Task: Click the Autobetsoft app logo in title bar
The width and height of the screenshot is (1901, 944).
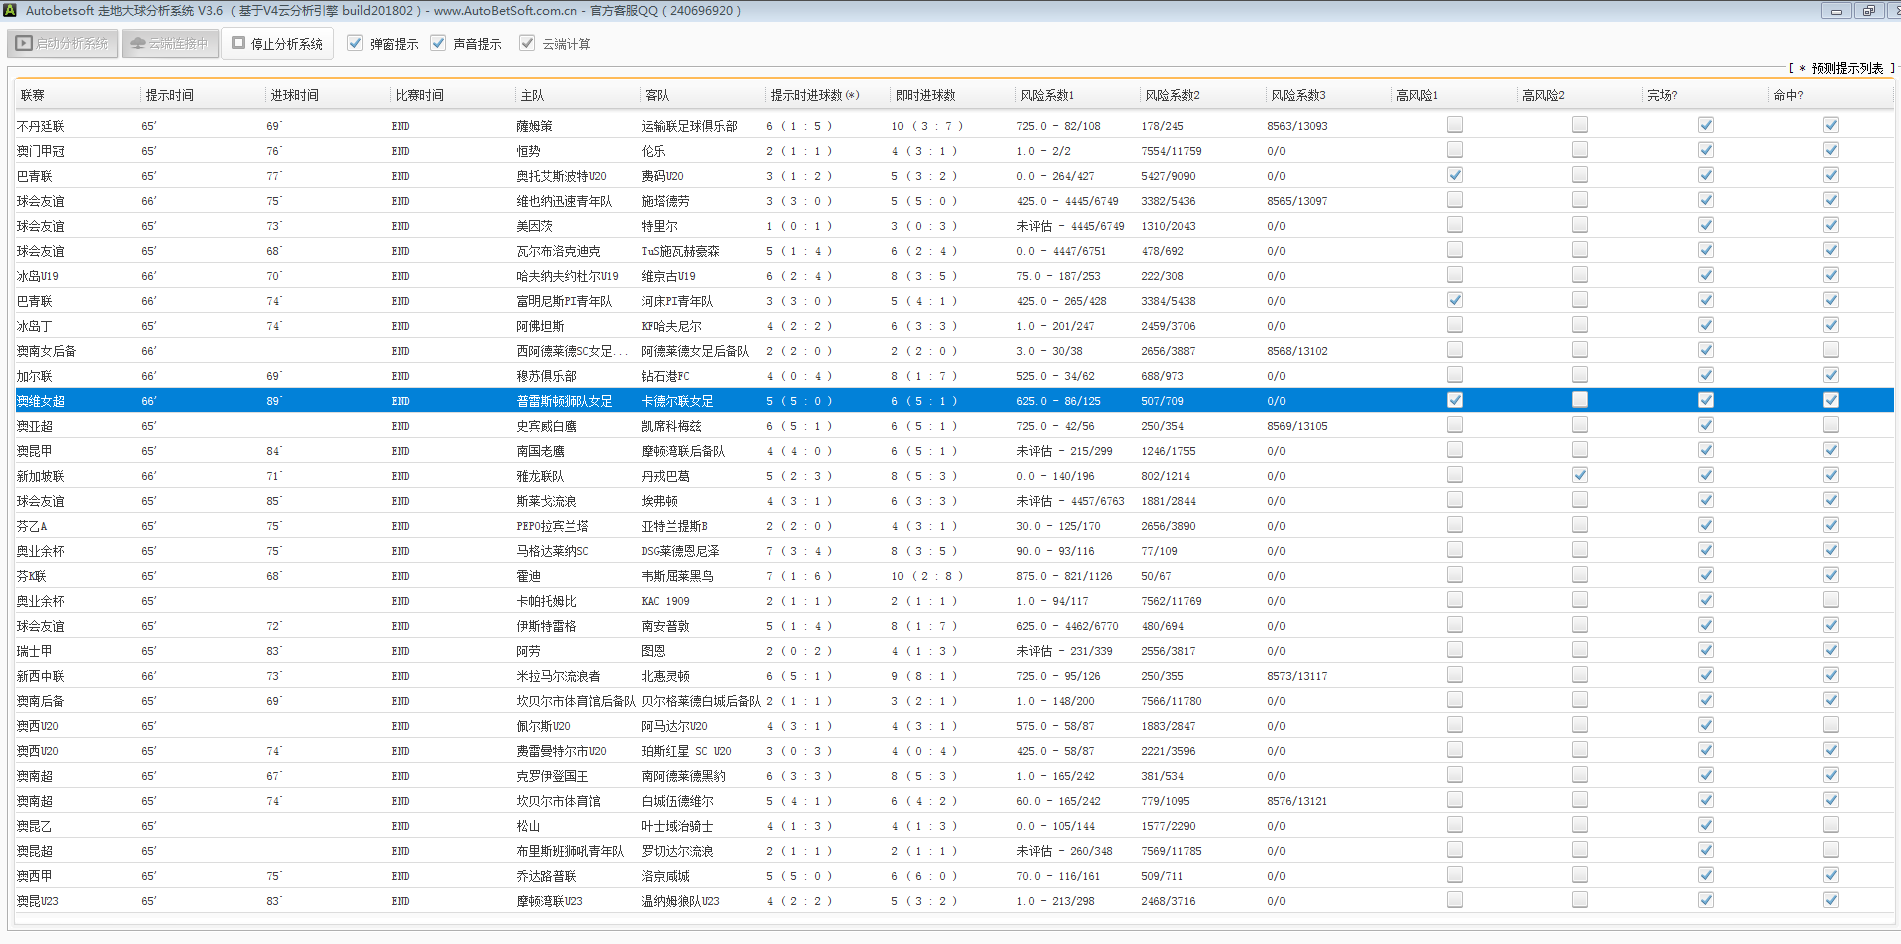Action: tap(10, 11)
